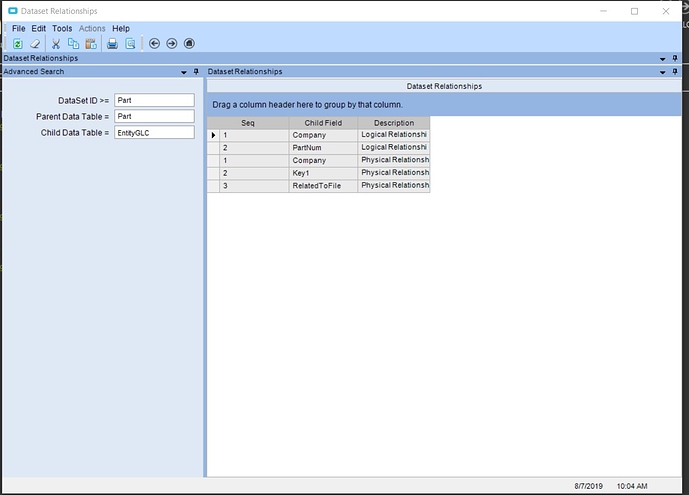
Task: Open the top Dataset Relationships bar dropdown arrow
Action: click(663, 59)
